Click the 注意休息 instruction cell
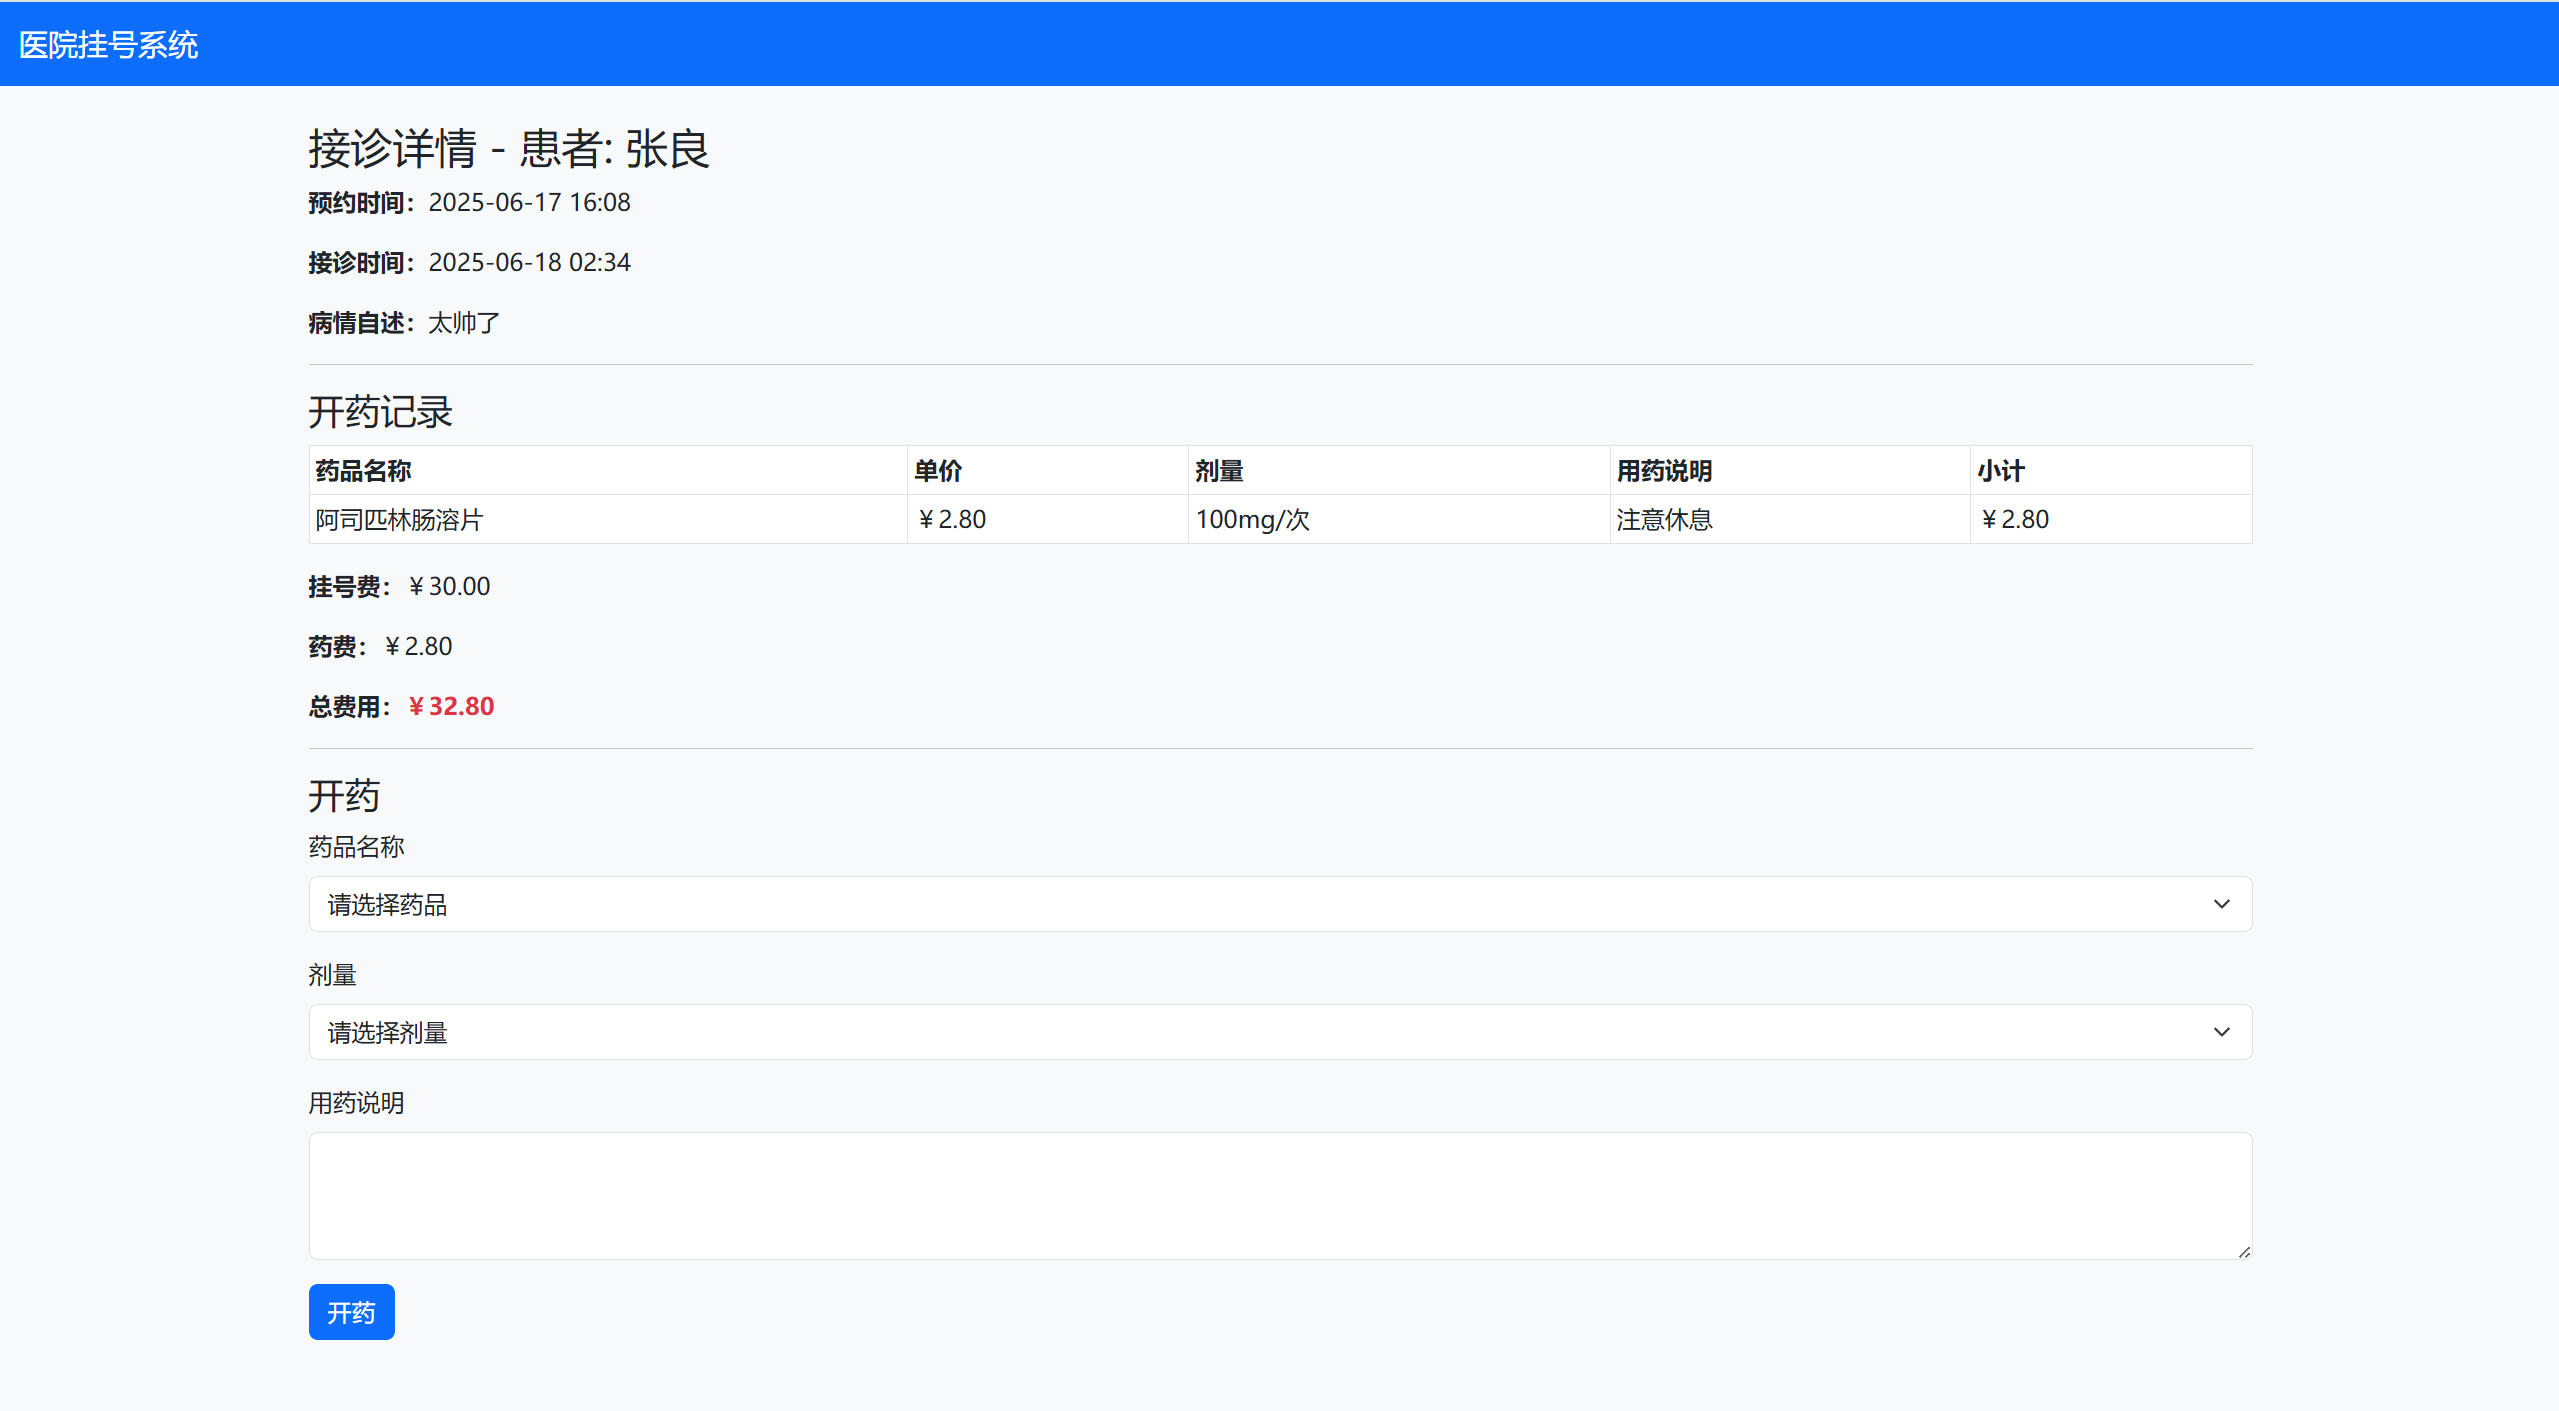This screenshot has height=1411, width=2559. 1664,520
